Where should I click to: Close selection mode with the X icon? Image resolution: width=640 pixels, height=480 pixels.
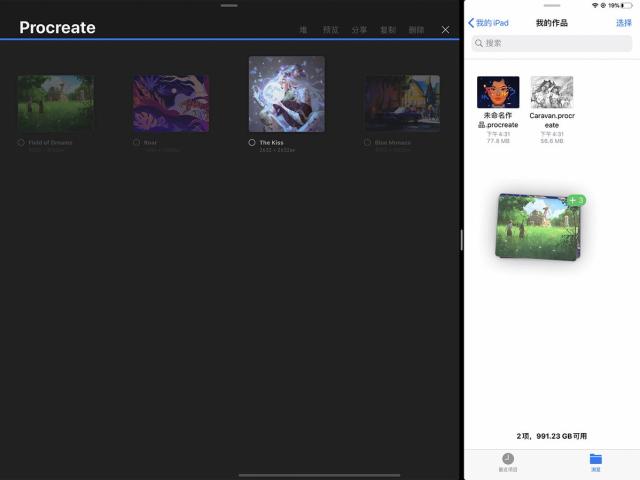click(445, 29)
